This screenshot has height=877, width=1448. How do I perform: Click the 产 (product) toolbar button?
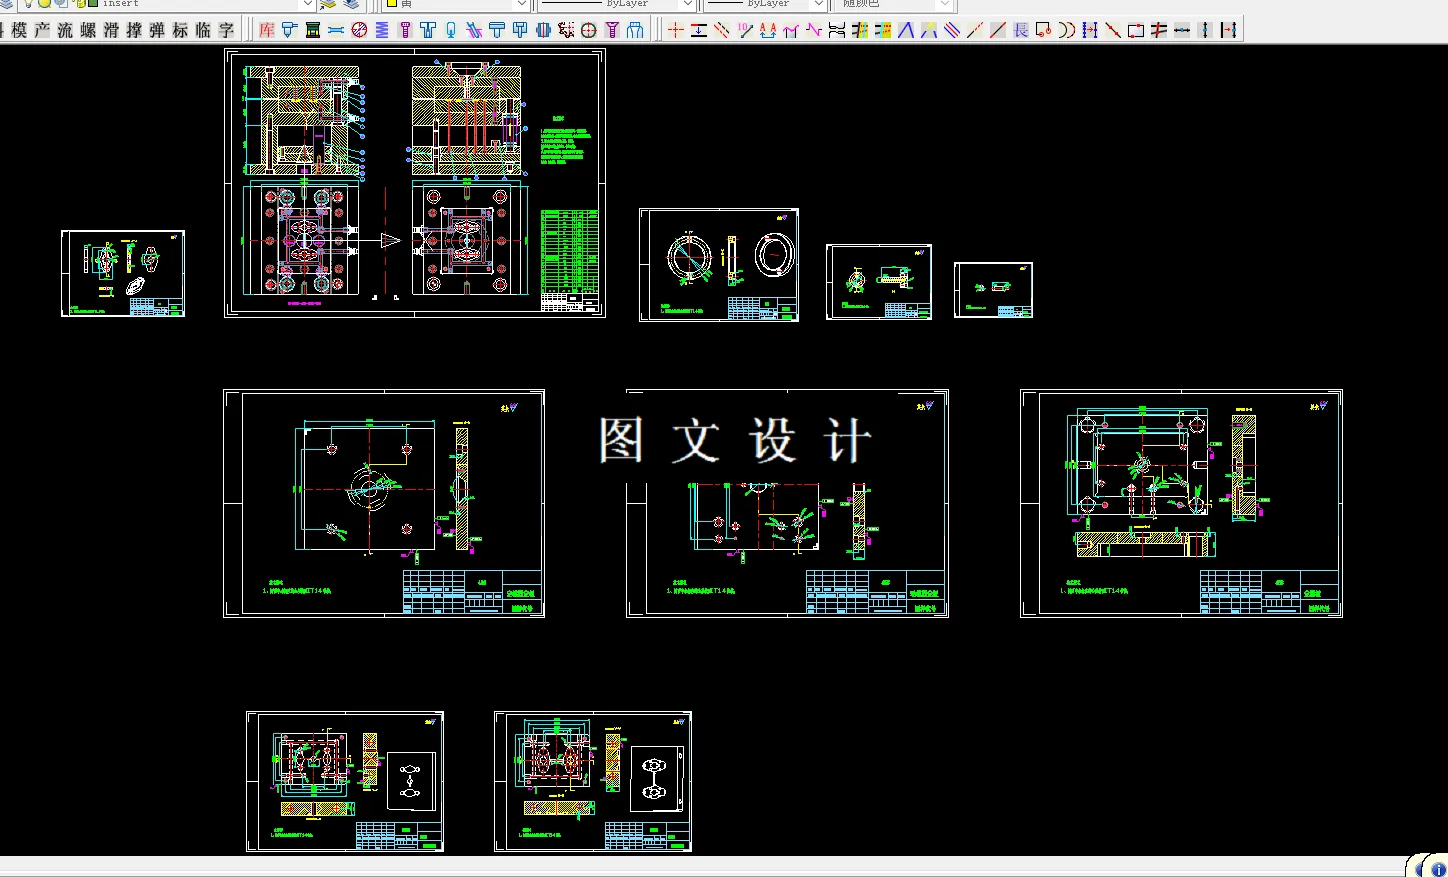pos(42,30)
